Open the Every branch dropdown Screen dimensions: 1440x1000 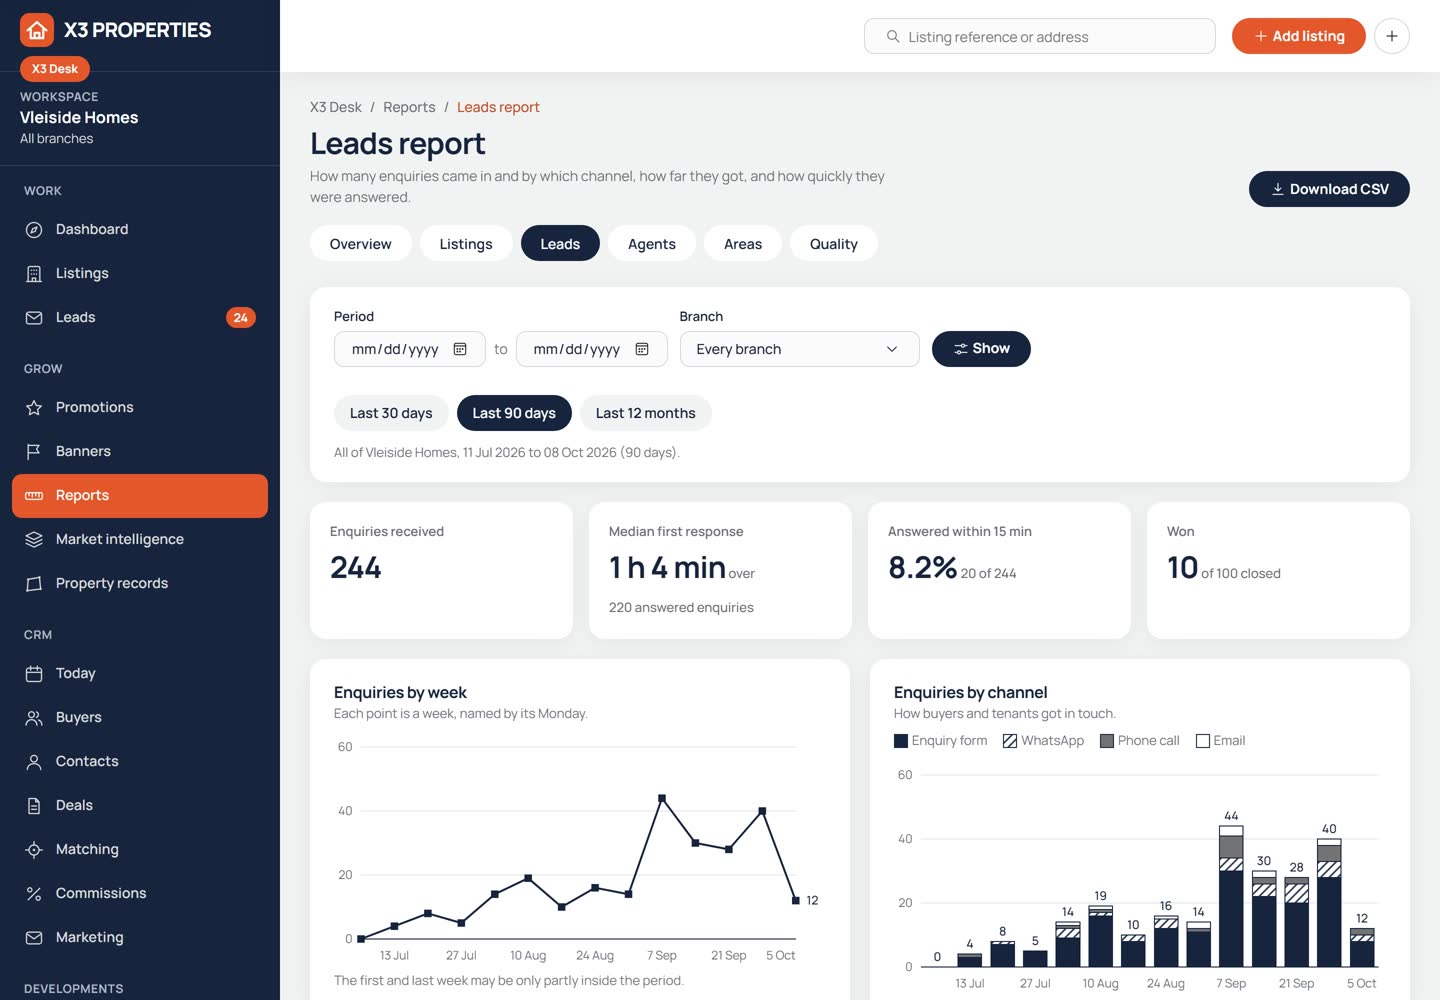799,349
